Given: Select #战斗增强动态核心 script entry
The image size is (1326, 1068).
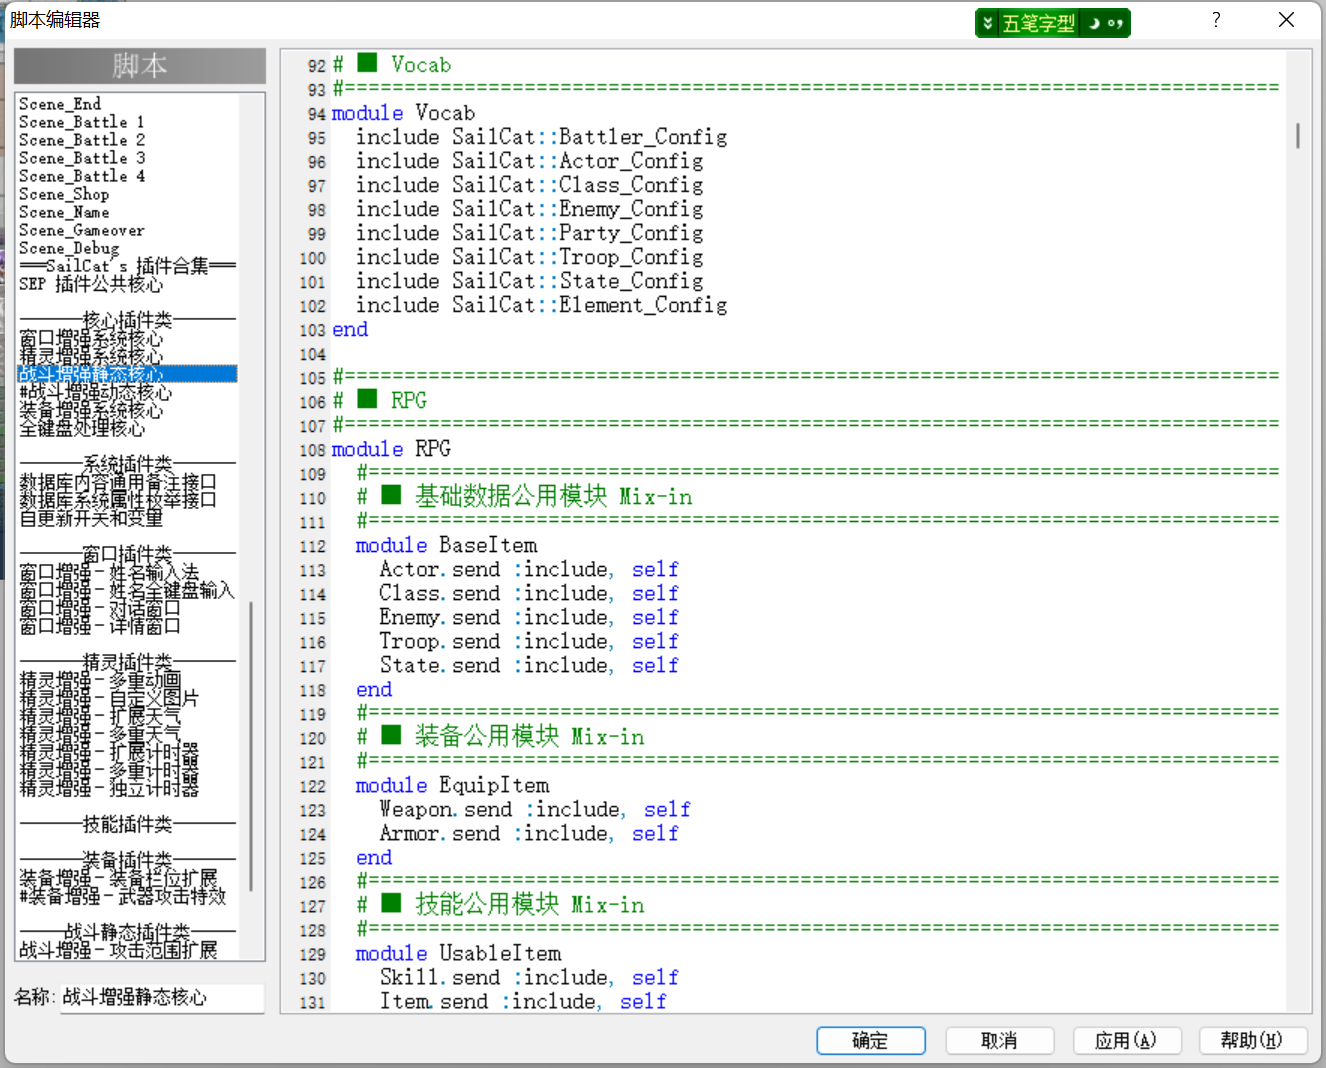Looking at the screenshot, I should click(96, 392).
